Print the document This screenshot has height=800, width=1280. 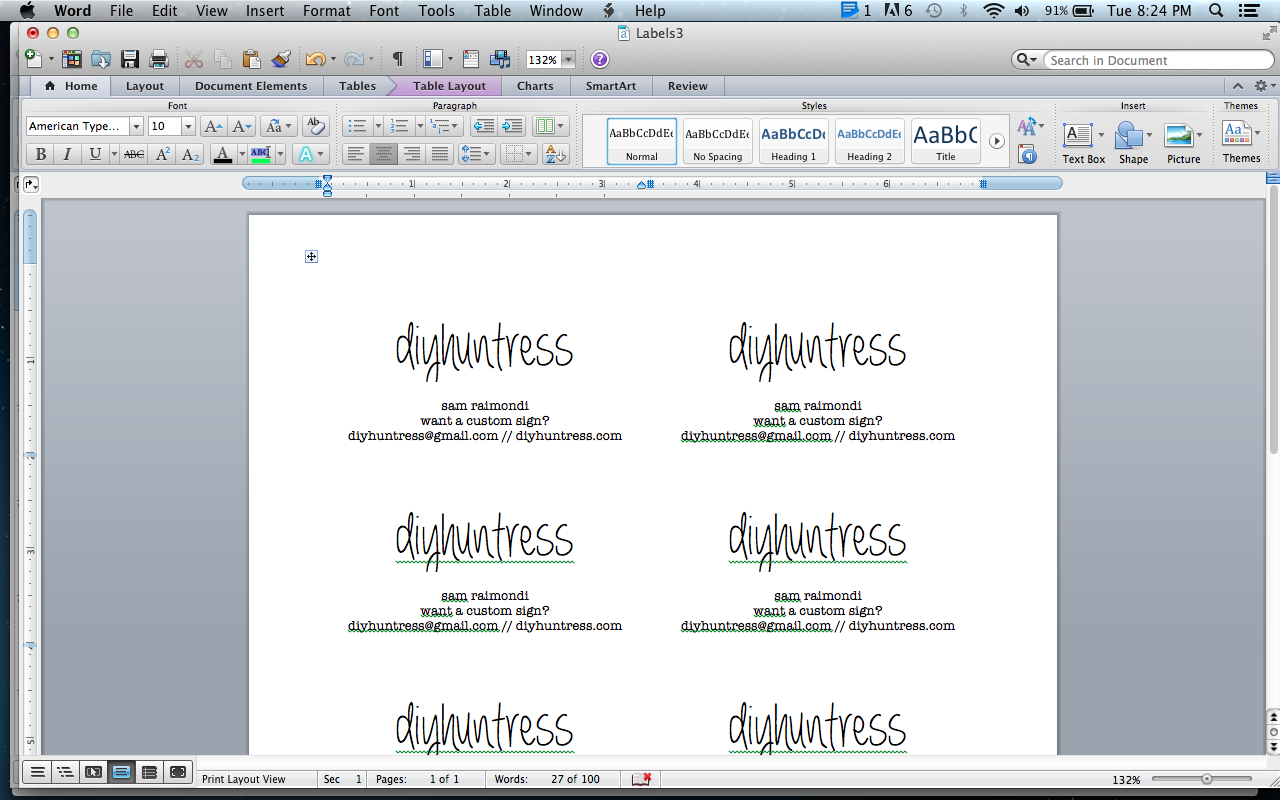click(159, 59)
